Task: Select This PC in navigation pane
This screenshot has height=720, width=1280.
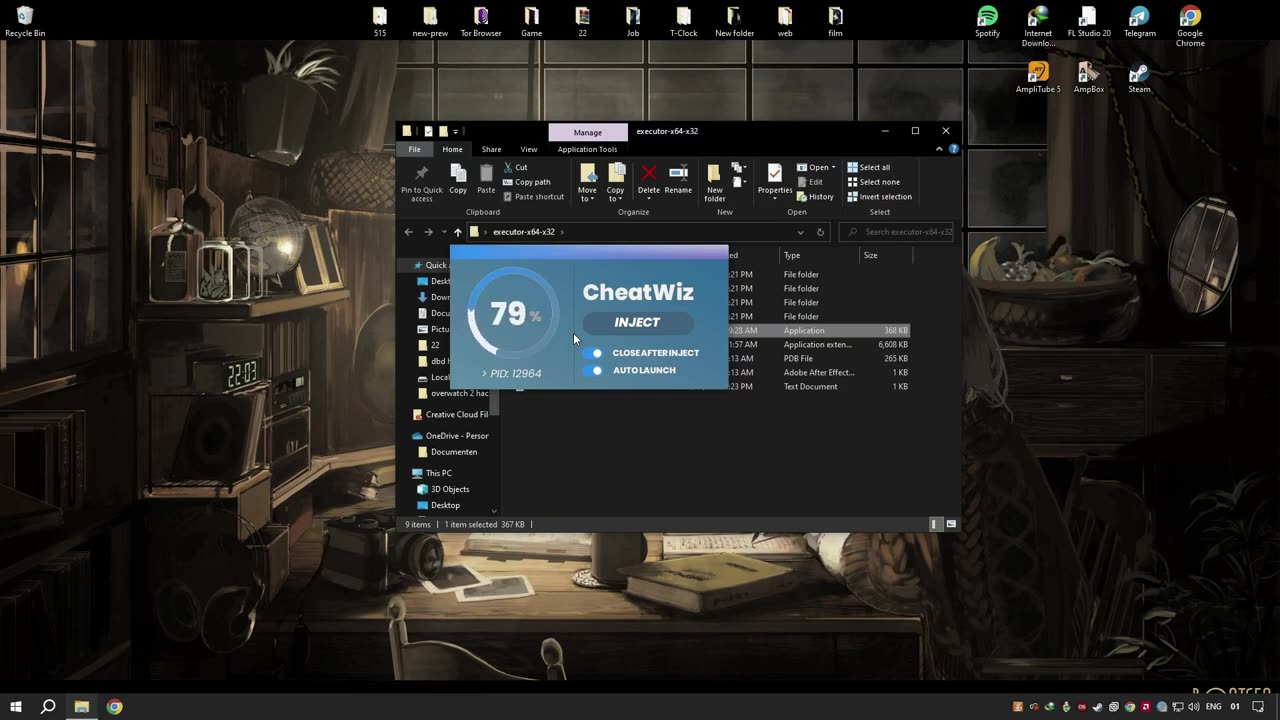Action: click(432, 473)
